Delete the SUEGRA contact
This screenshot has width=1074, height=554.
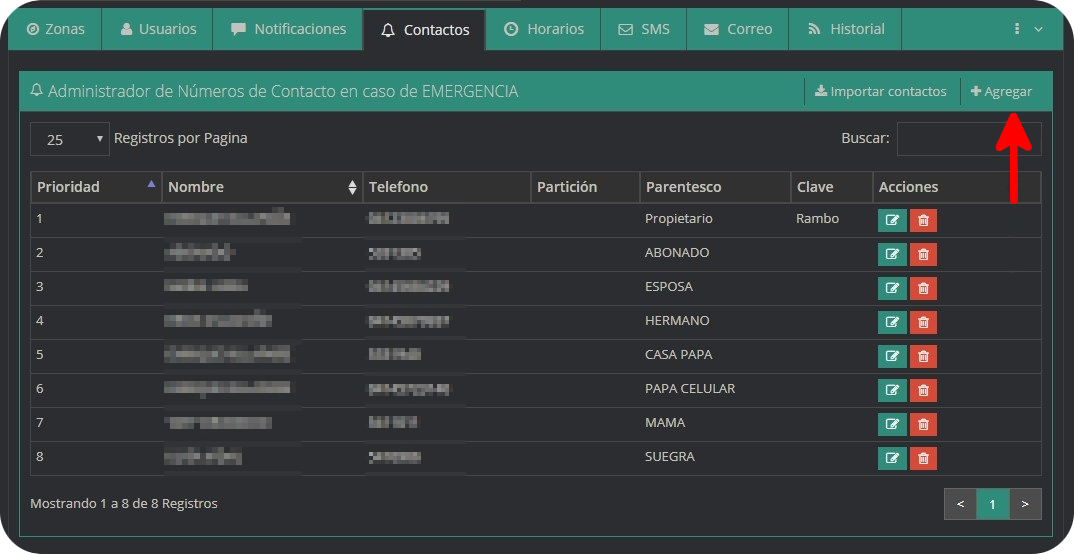coord(923,458)
